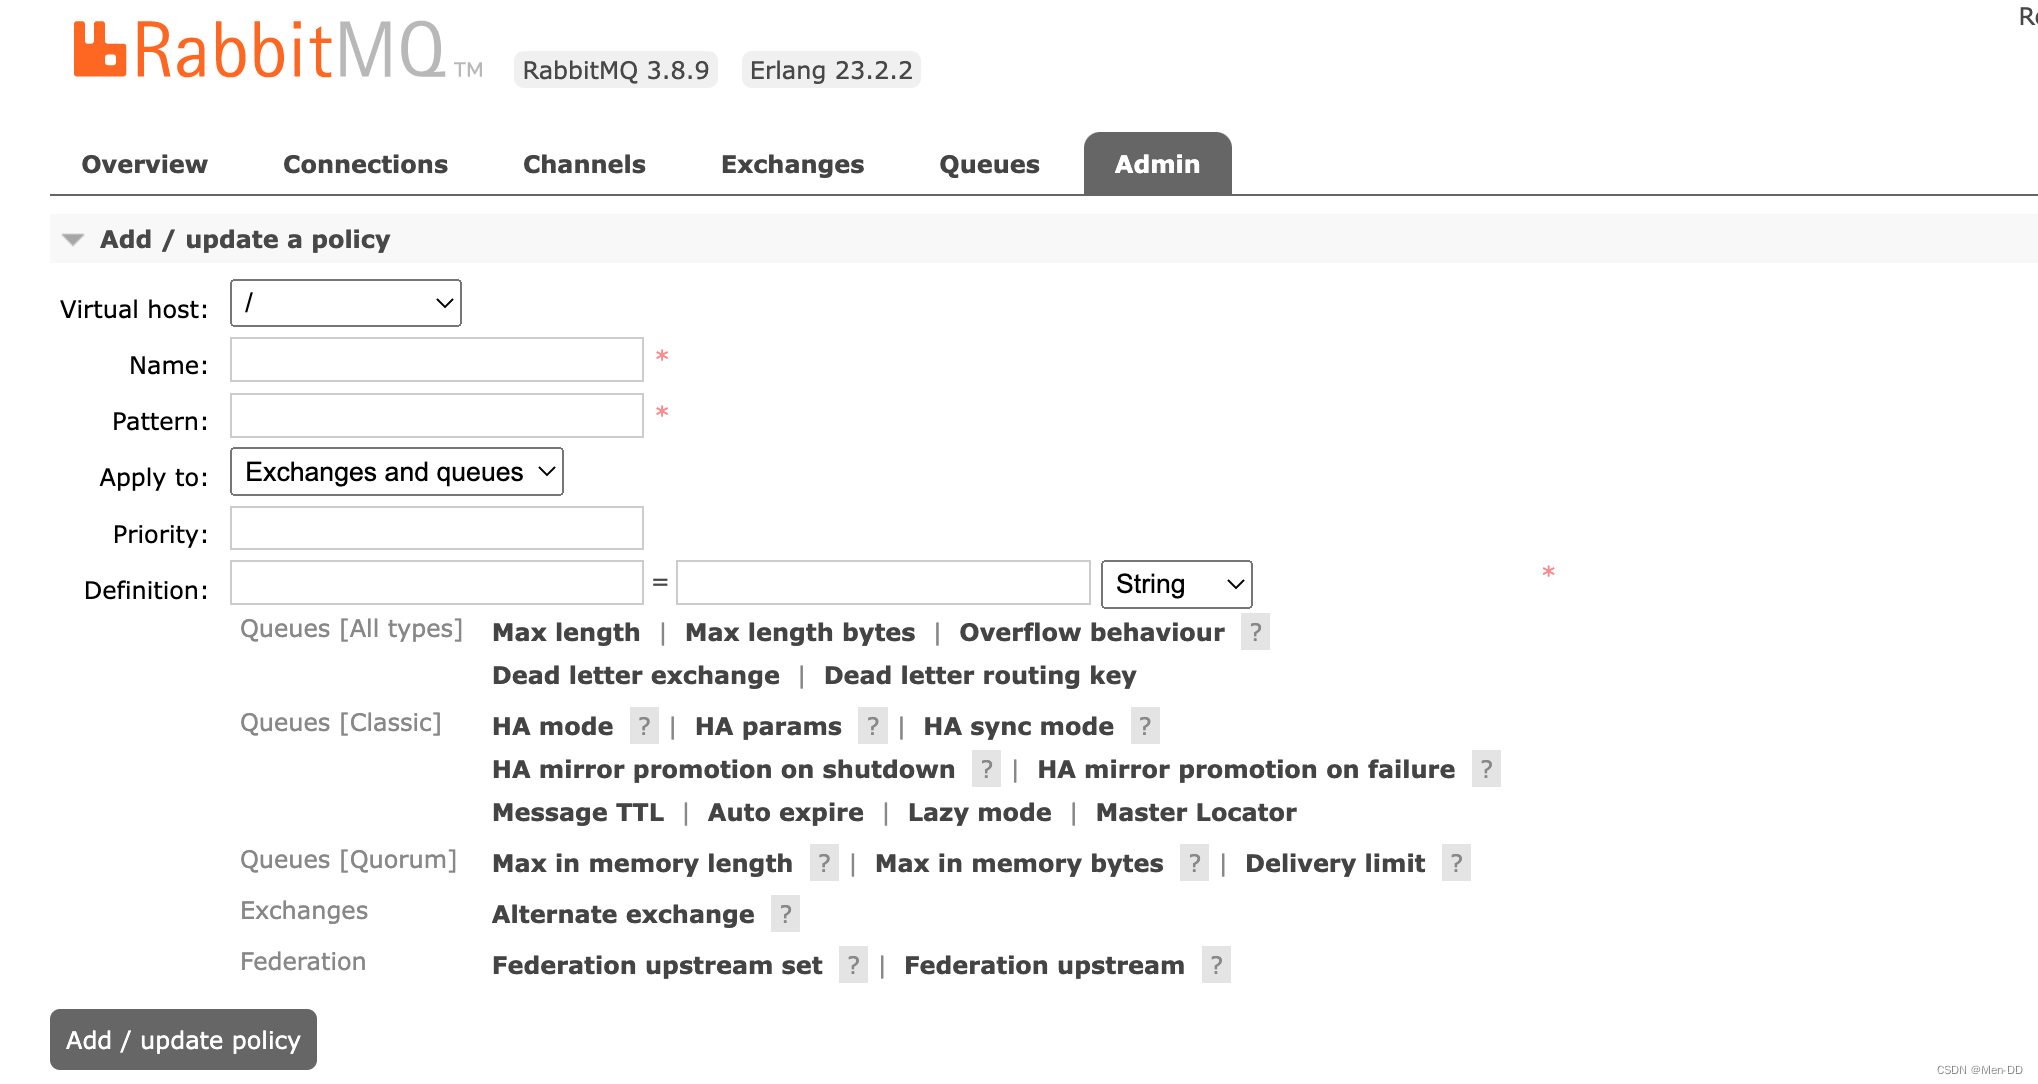Click the HA mirror promotion on failure help icon
Screen dimensions: 2038x1084
(1486, 769)
